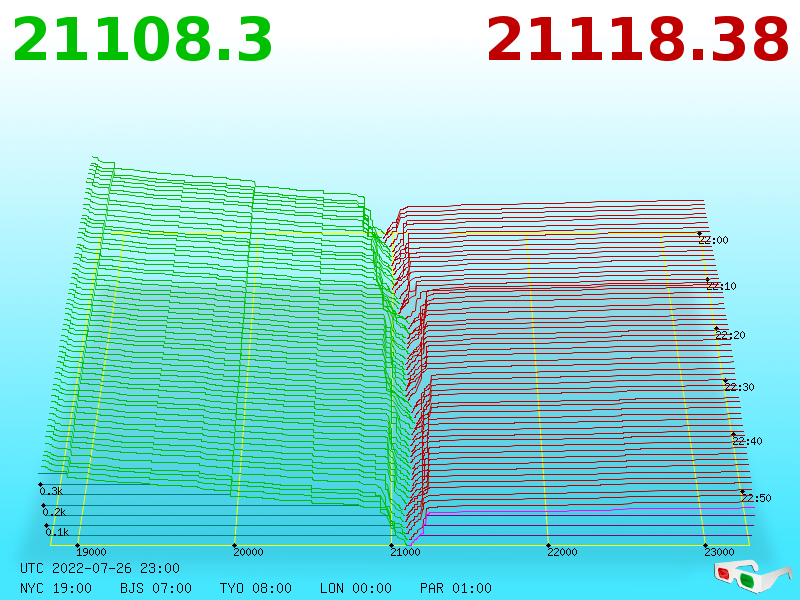Image resolution: width=800 pixels, height=600 pixels.
Task: Click the 0.1k volume axis label
Action: pos(57,533)
